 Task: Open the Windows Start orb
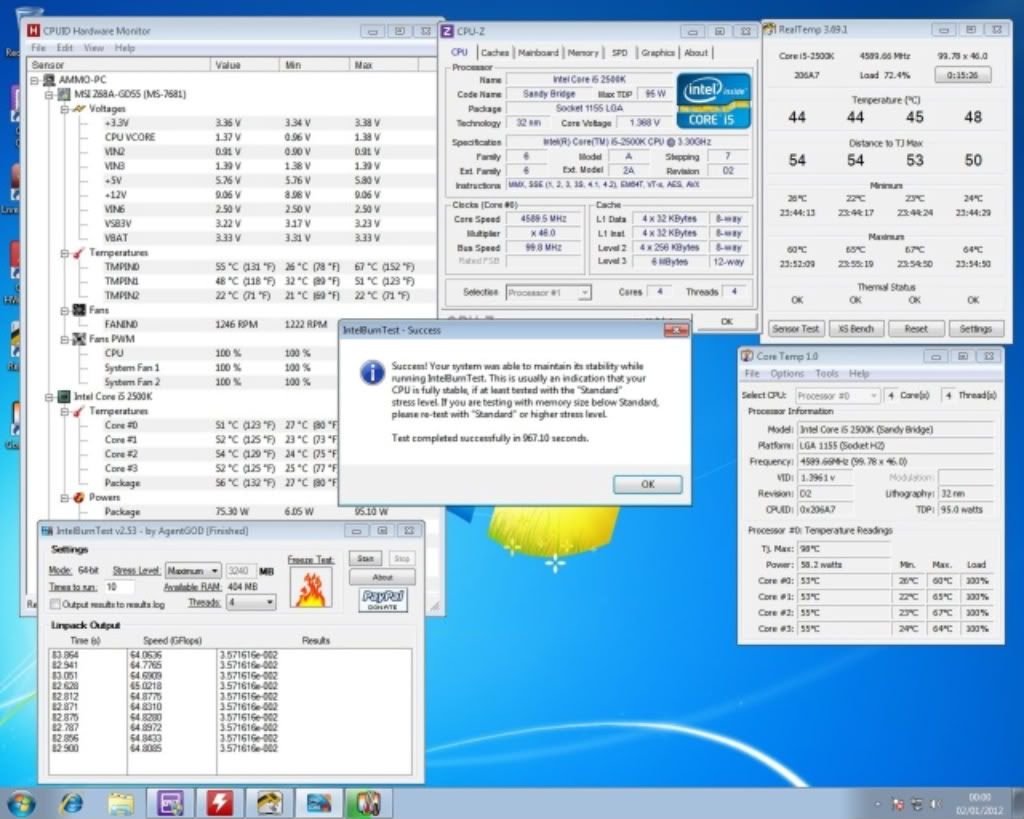(21, 802)
